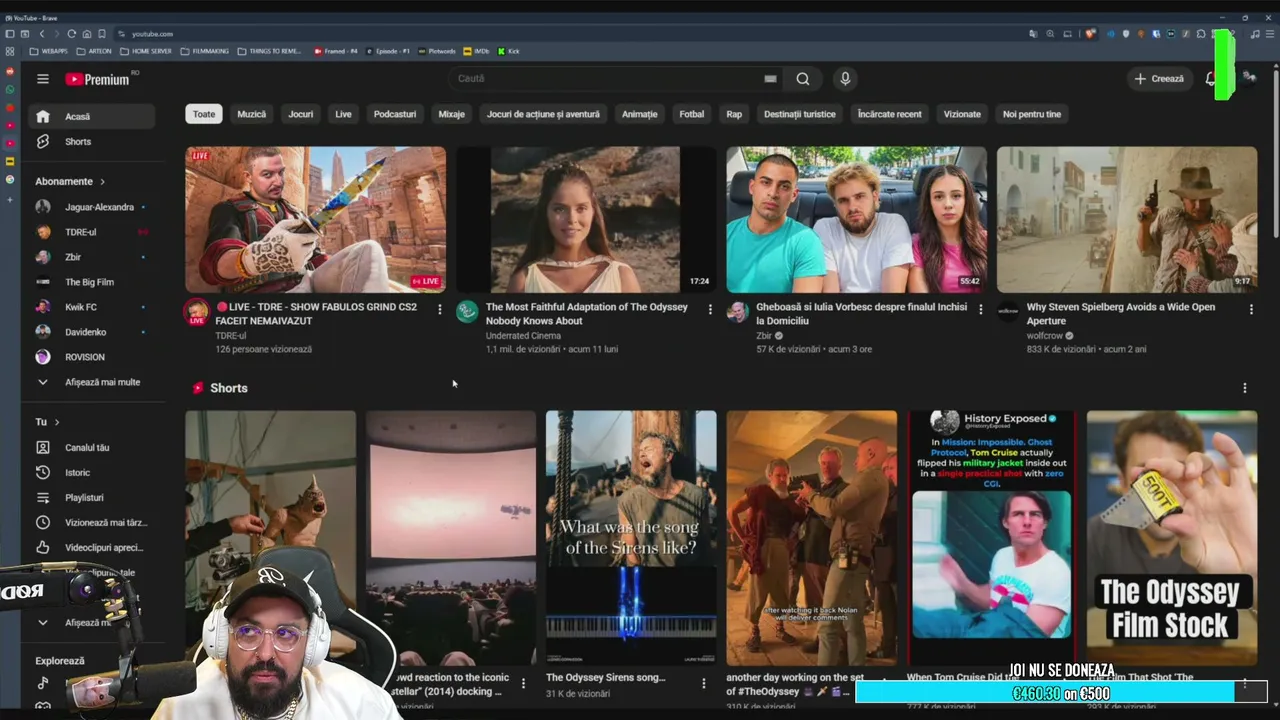Open the WhatsApp icon in Brave sidebar
This screenshot has height=720, width=1280.
[10, 89]
